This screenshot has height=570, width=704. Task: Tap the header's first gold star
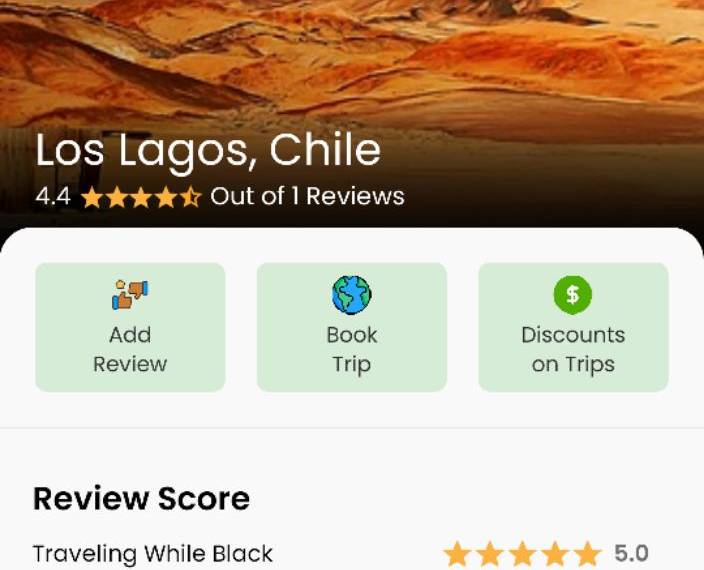click(92, 197)
